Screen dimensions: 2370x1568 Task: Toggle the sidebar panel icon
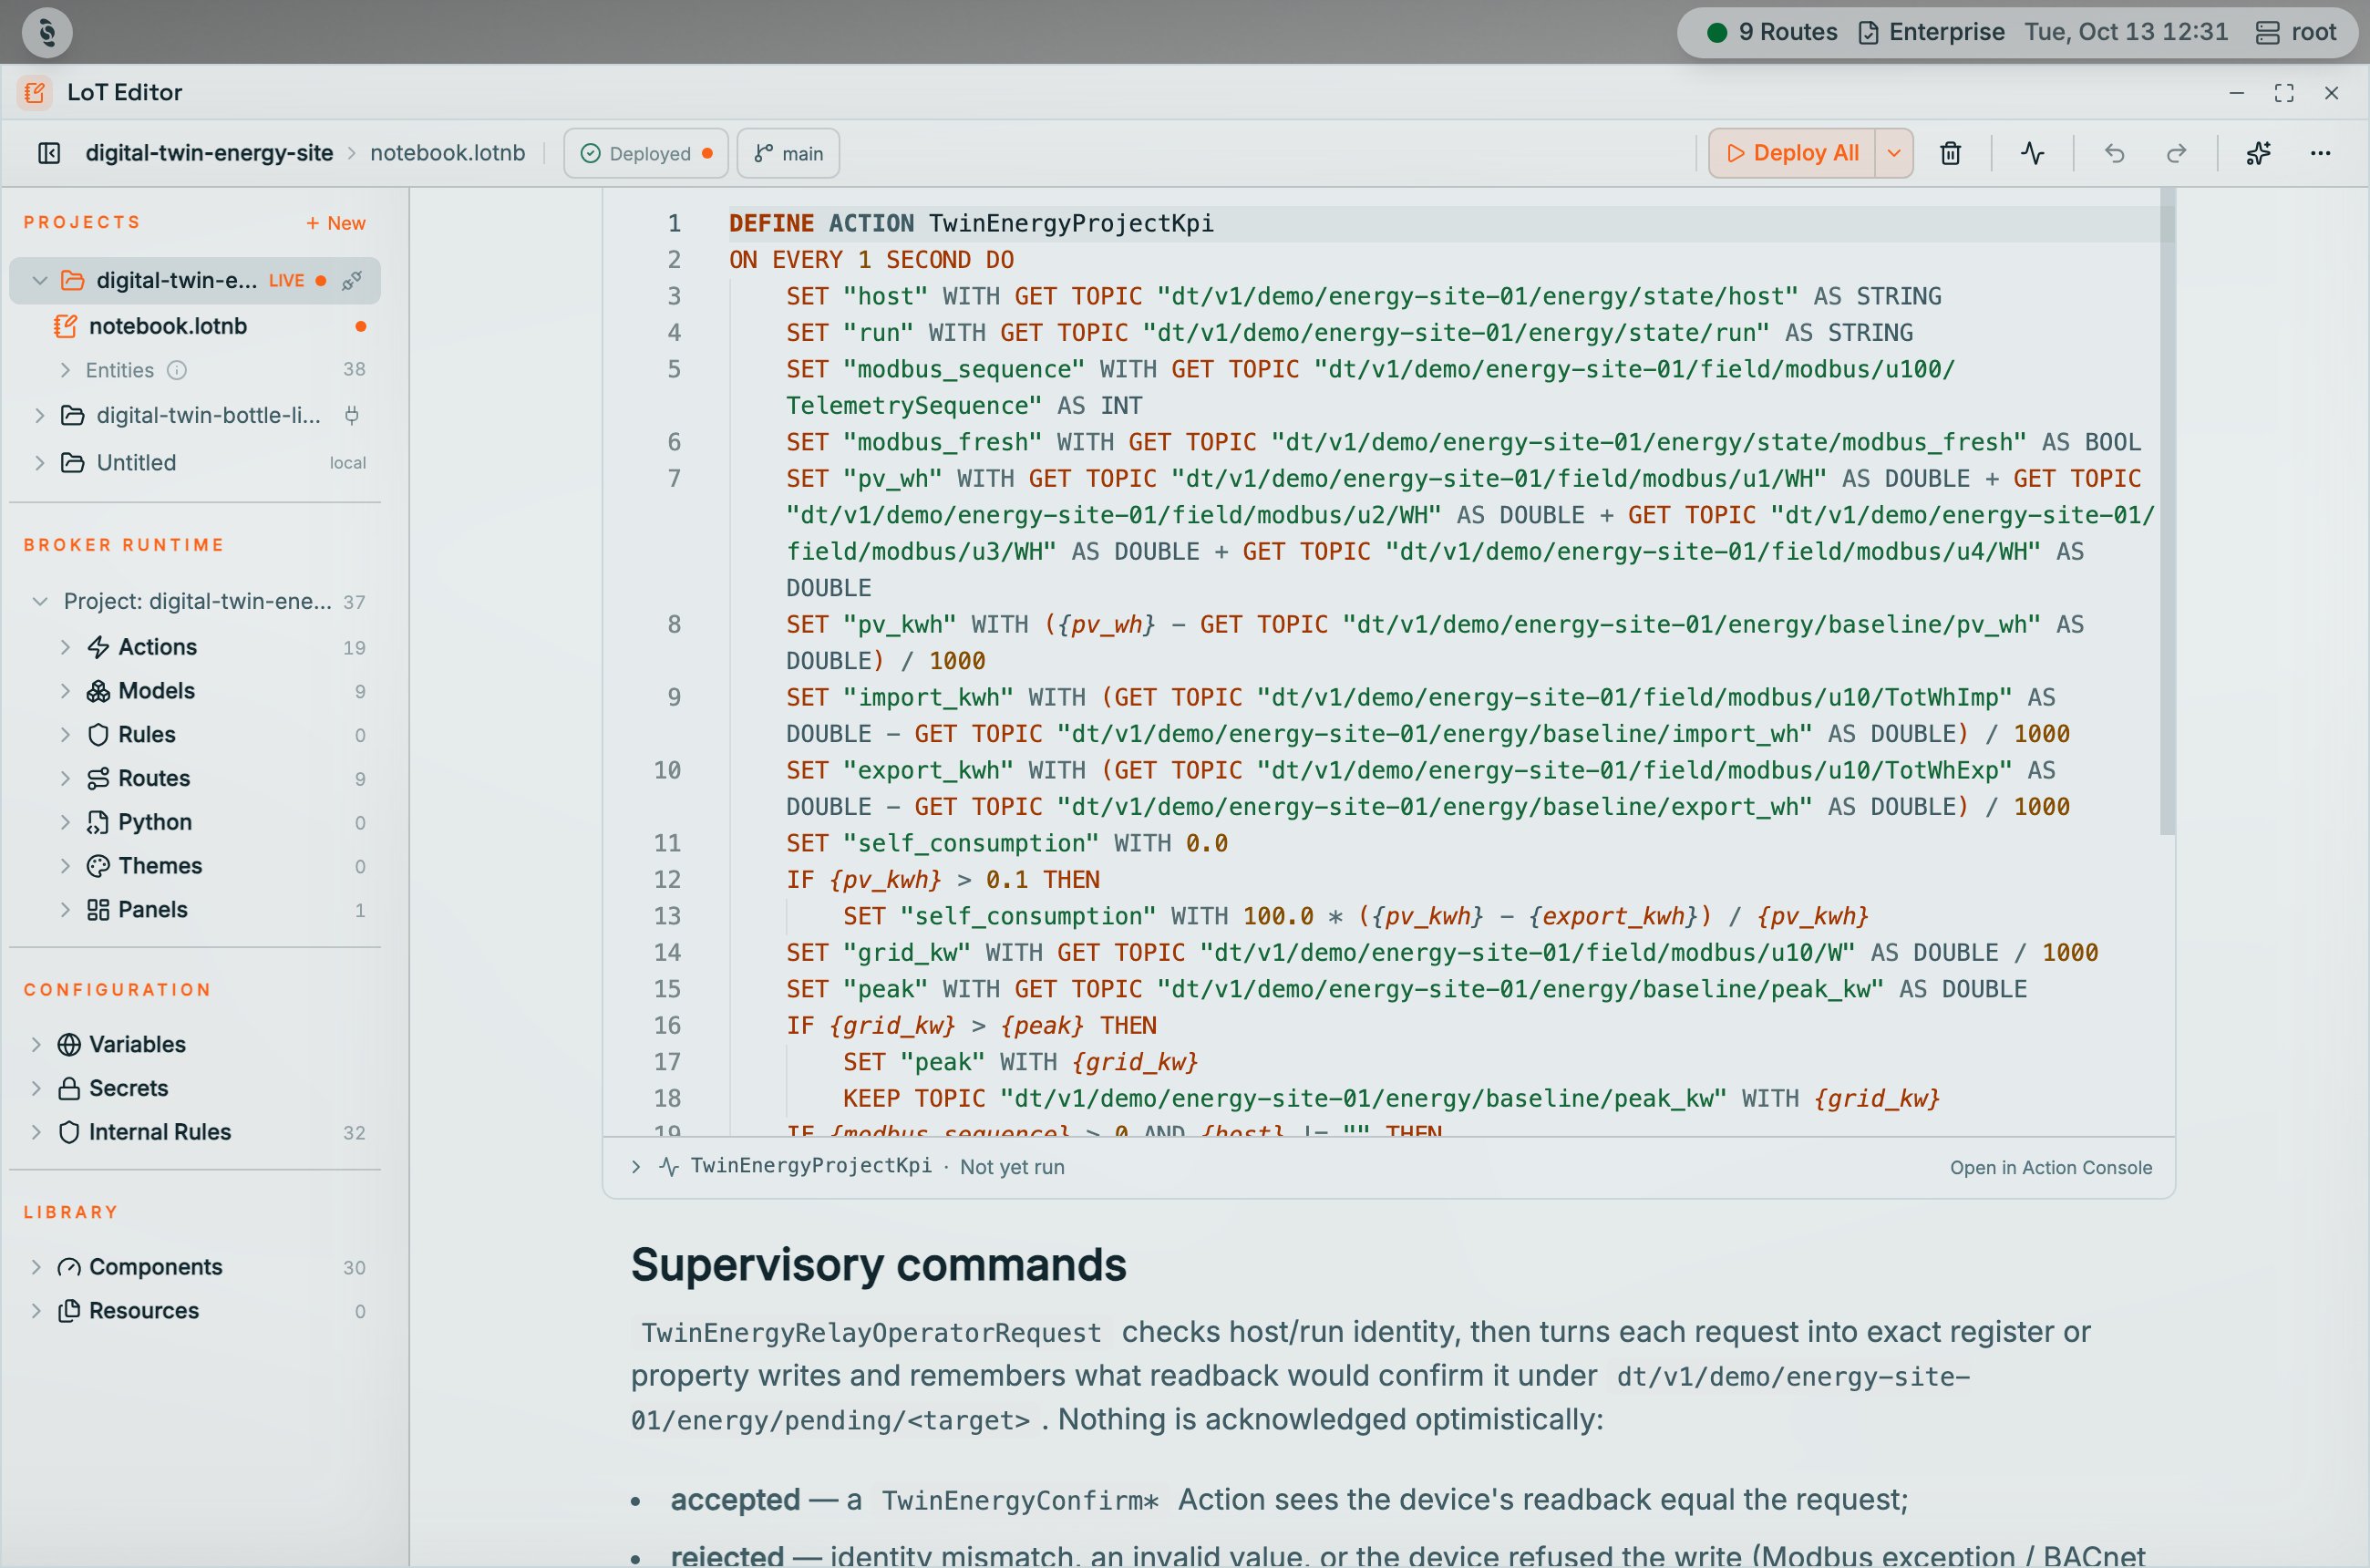click(49, 153)
